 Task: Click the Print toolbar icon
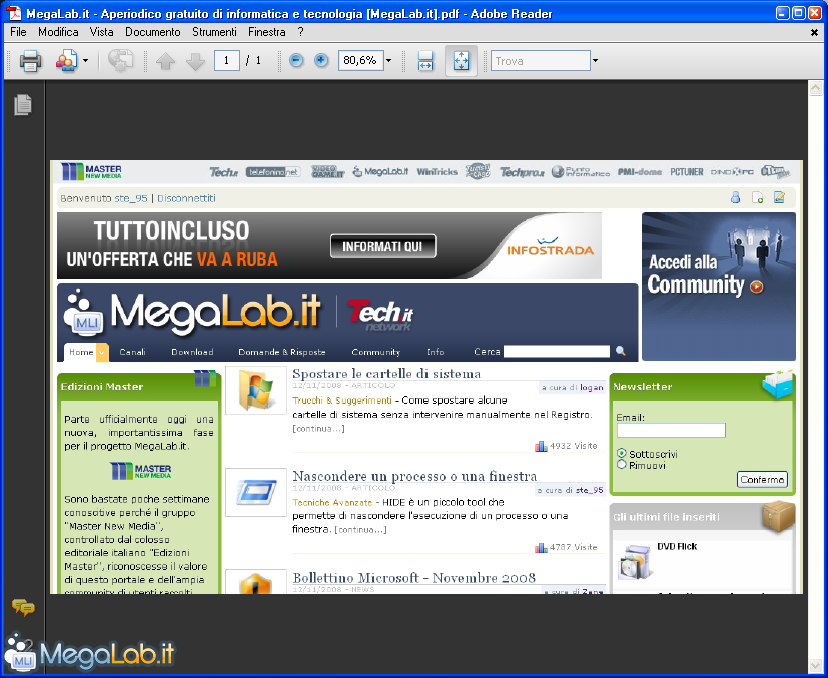(30, 61)
